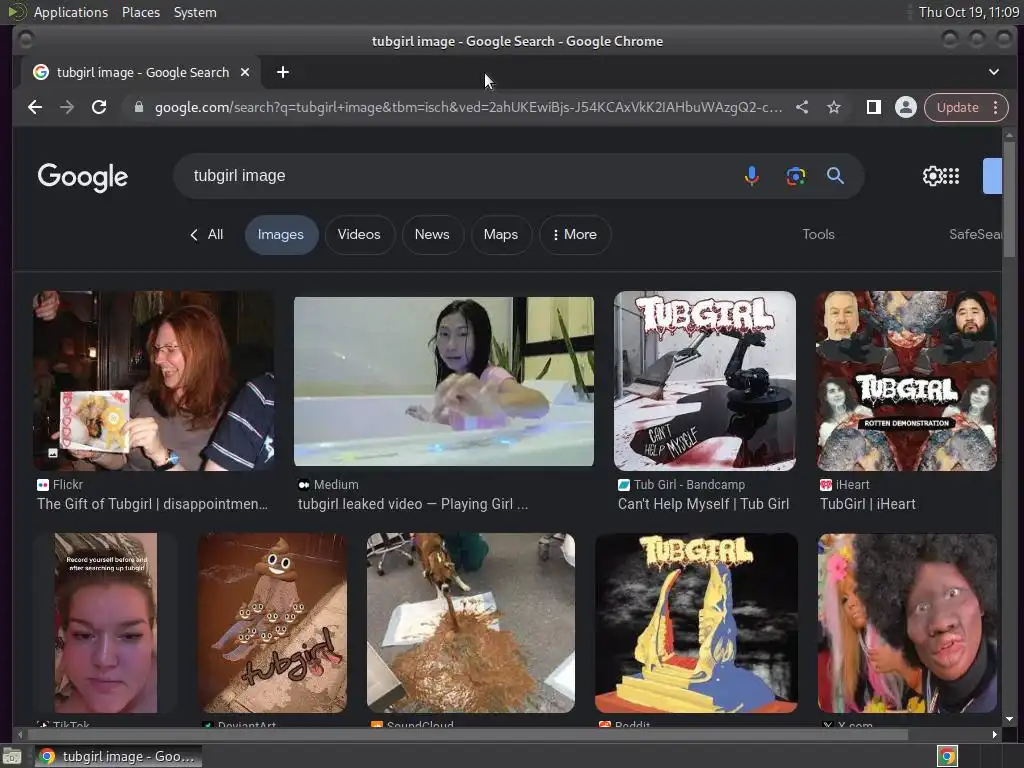Image resolution: width=1024 pixels, height=768 pixels.
Task: Click the blue sign-in button
Action: [x=992, y=176]
